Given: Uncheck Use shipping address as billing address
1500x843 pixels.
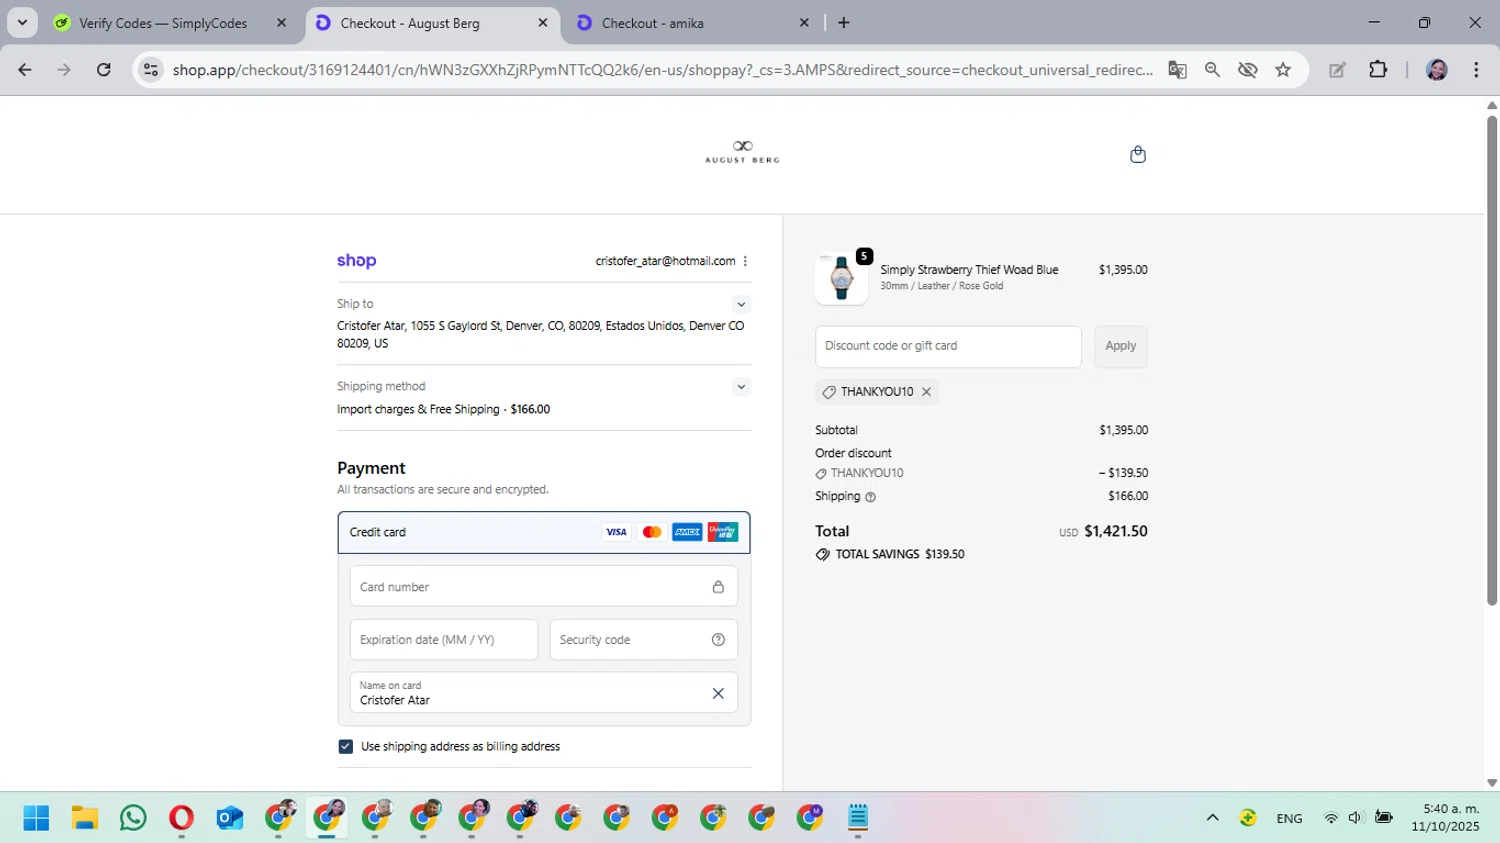Looking at the screenshot, I should [345, 747].
